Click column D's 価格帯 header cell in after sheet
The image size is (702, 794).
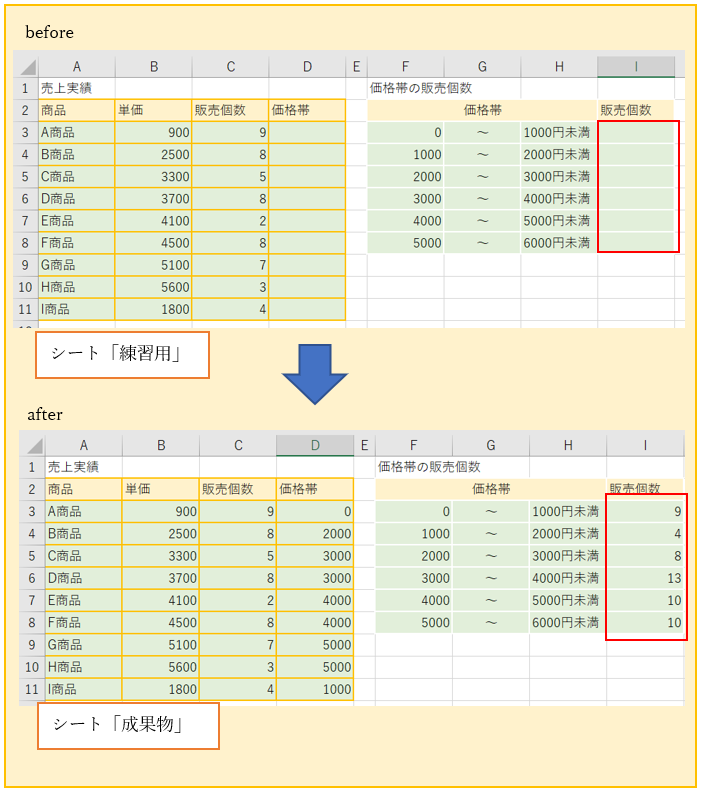click(x=315, y=489)
